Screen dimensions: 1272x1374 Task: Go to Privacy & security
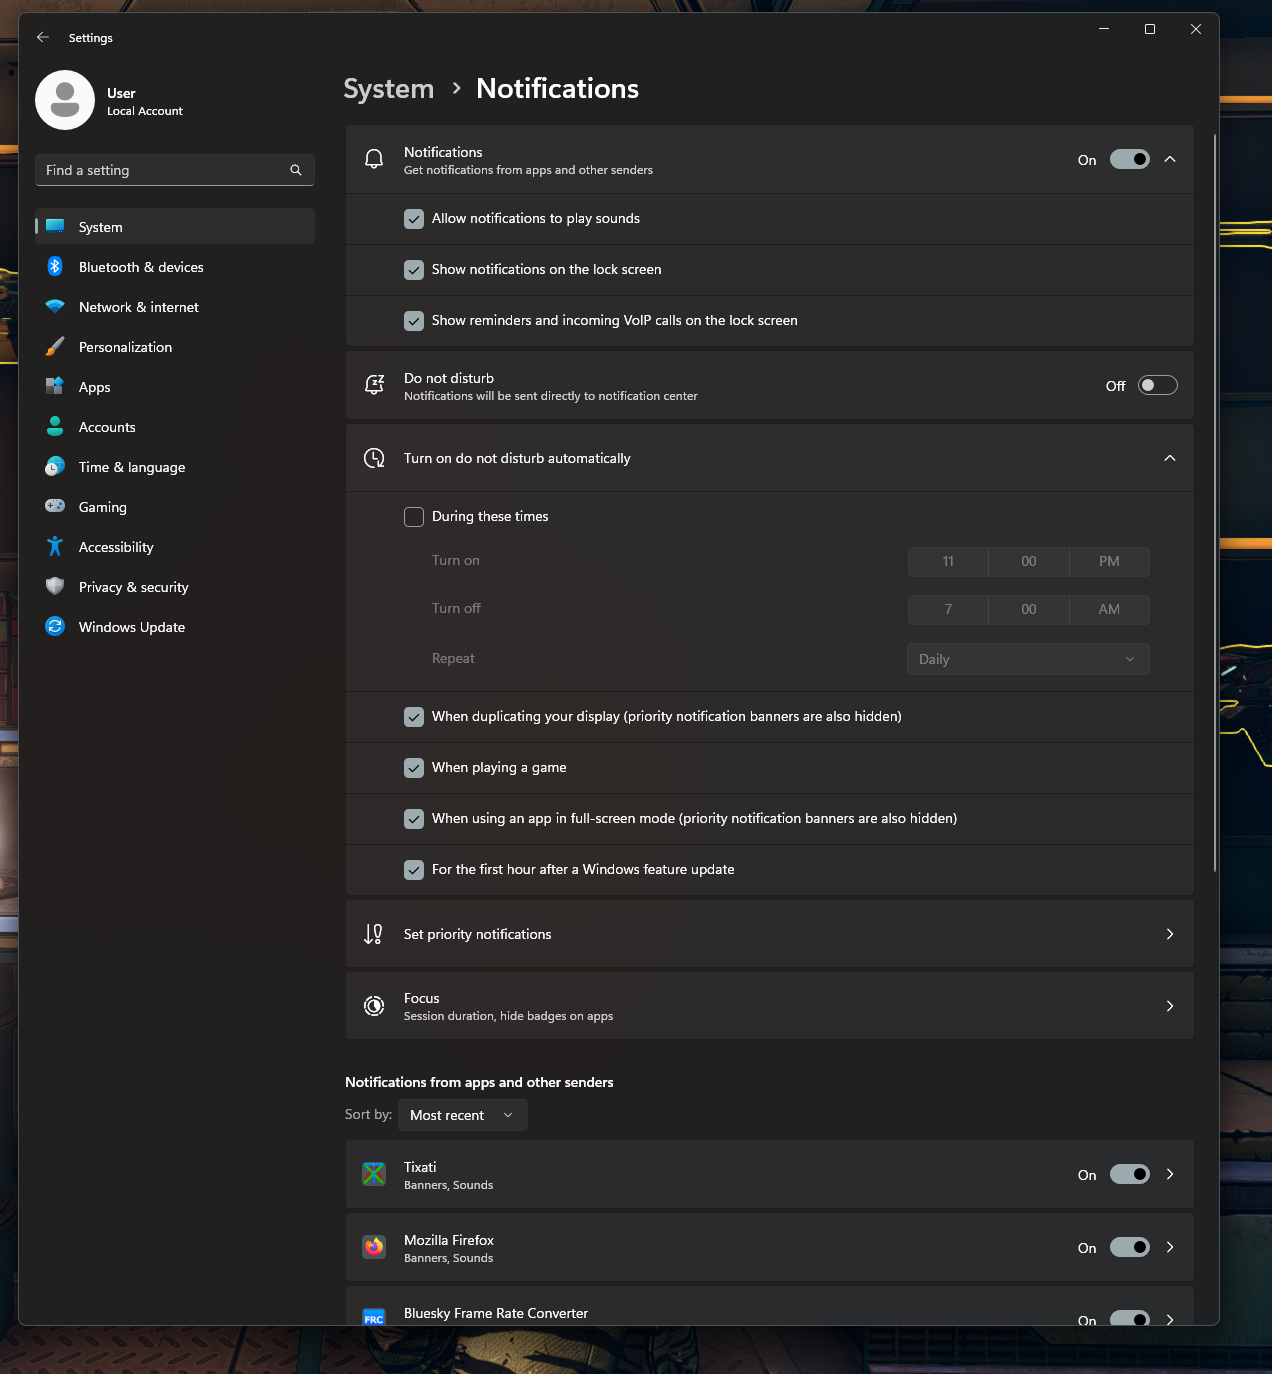pyautogui.click(x=133, y=587)
